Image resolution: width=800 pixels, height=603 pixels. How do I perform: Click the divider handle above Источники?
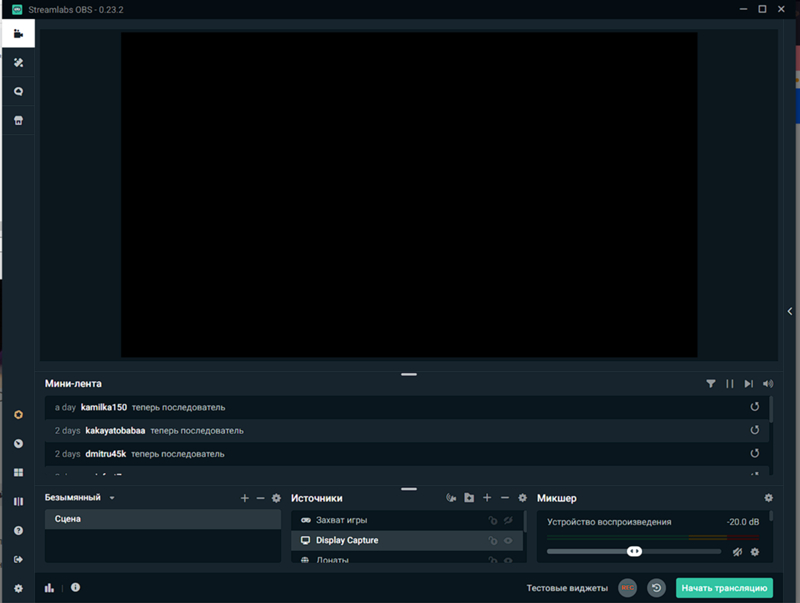(x=409, y=489)
